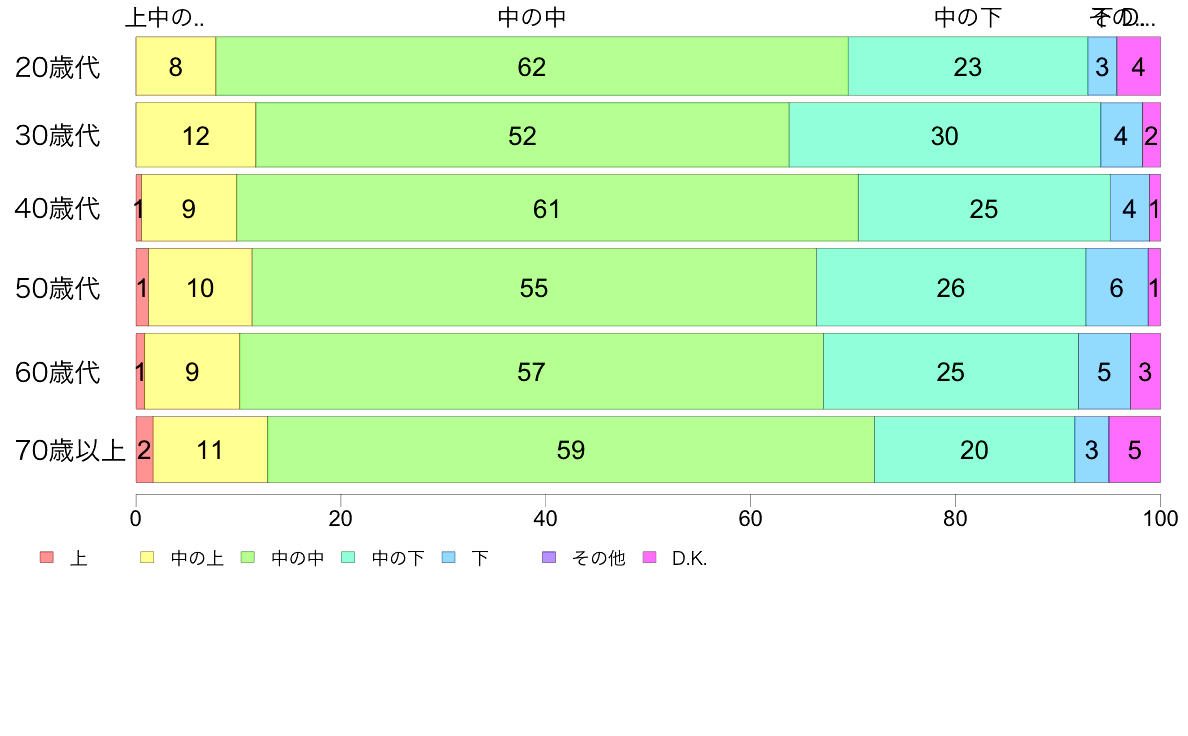The width and height of the screenshot is (1188, 736).
Task: Select the 20歳代 green segment labeled 62
Action: pos(532,66)
